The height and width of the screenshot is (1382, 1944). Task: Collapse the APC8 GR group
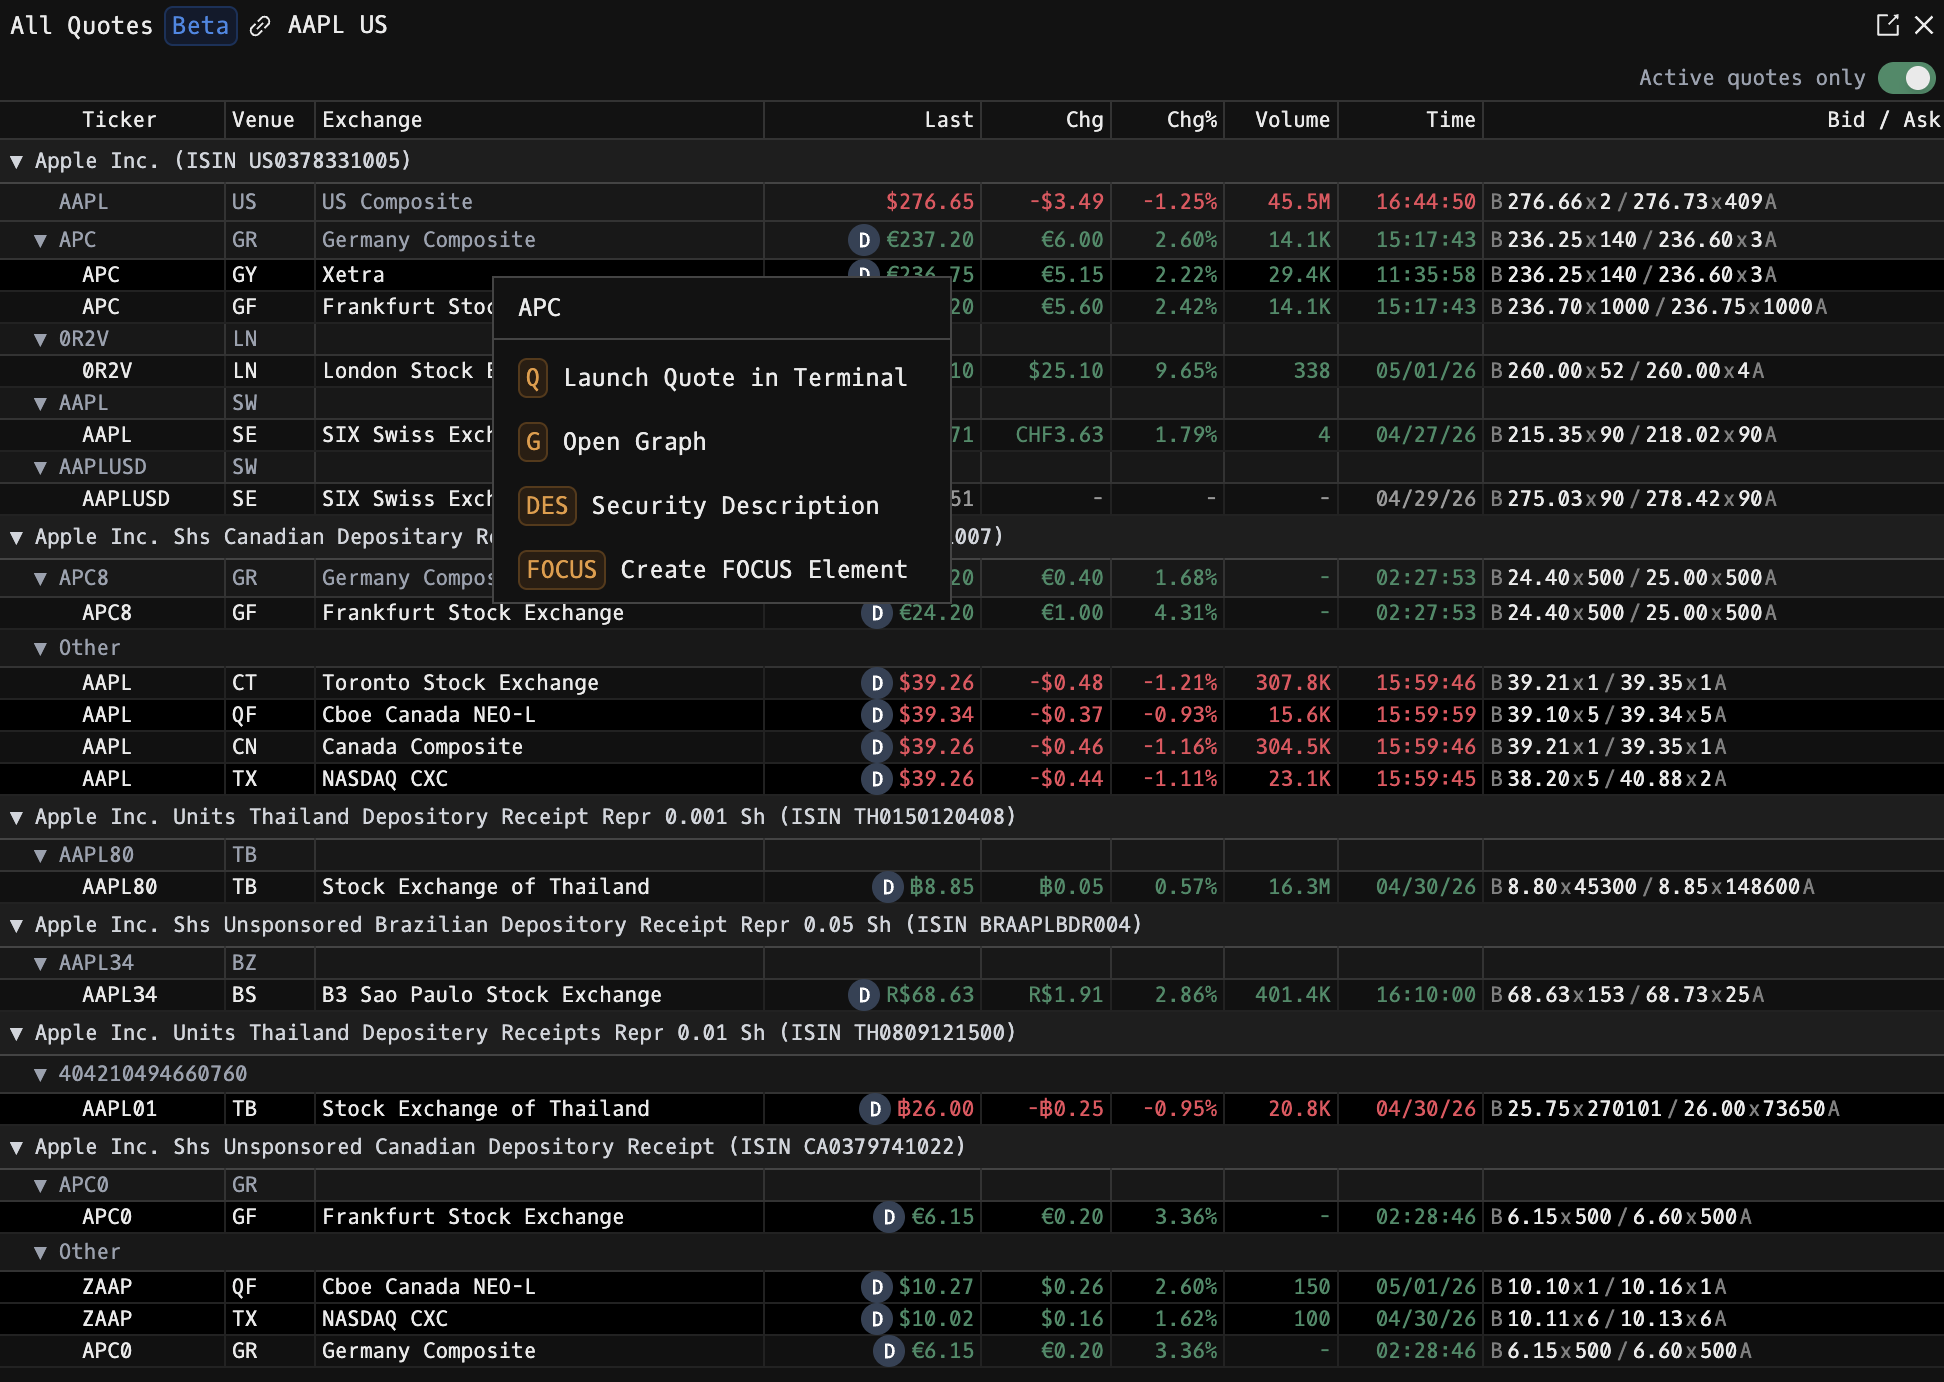coord(40,578)
